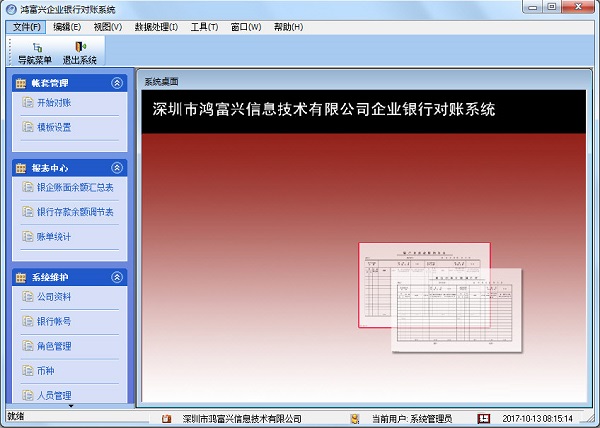Collapse the 系统维护 panel chevron
The height and width of the screenshot is (428, 600).
[117, 277]
